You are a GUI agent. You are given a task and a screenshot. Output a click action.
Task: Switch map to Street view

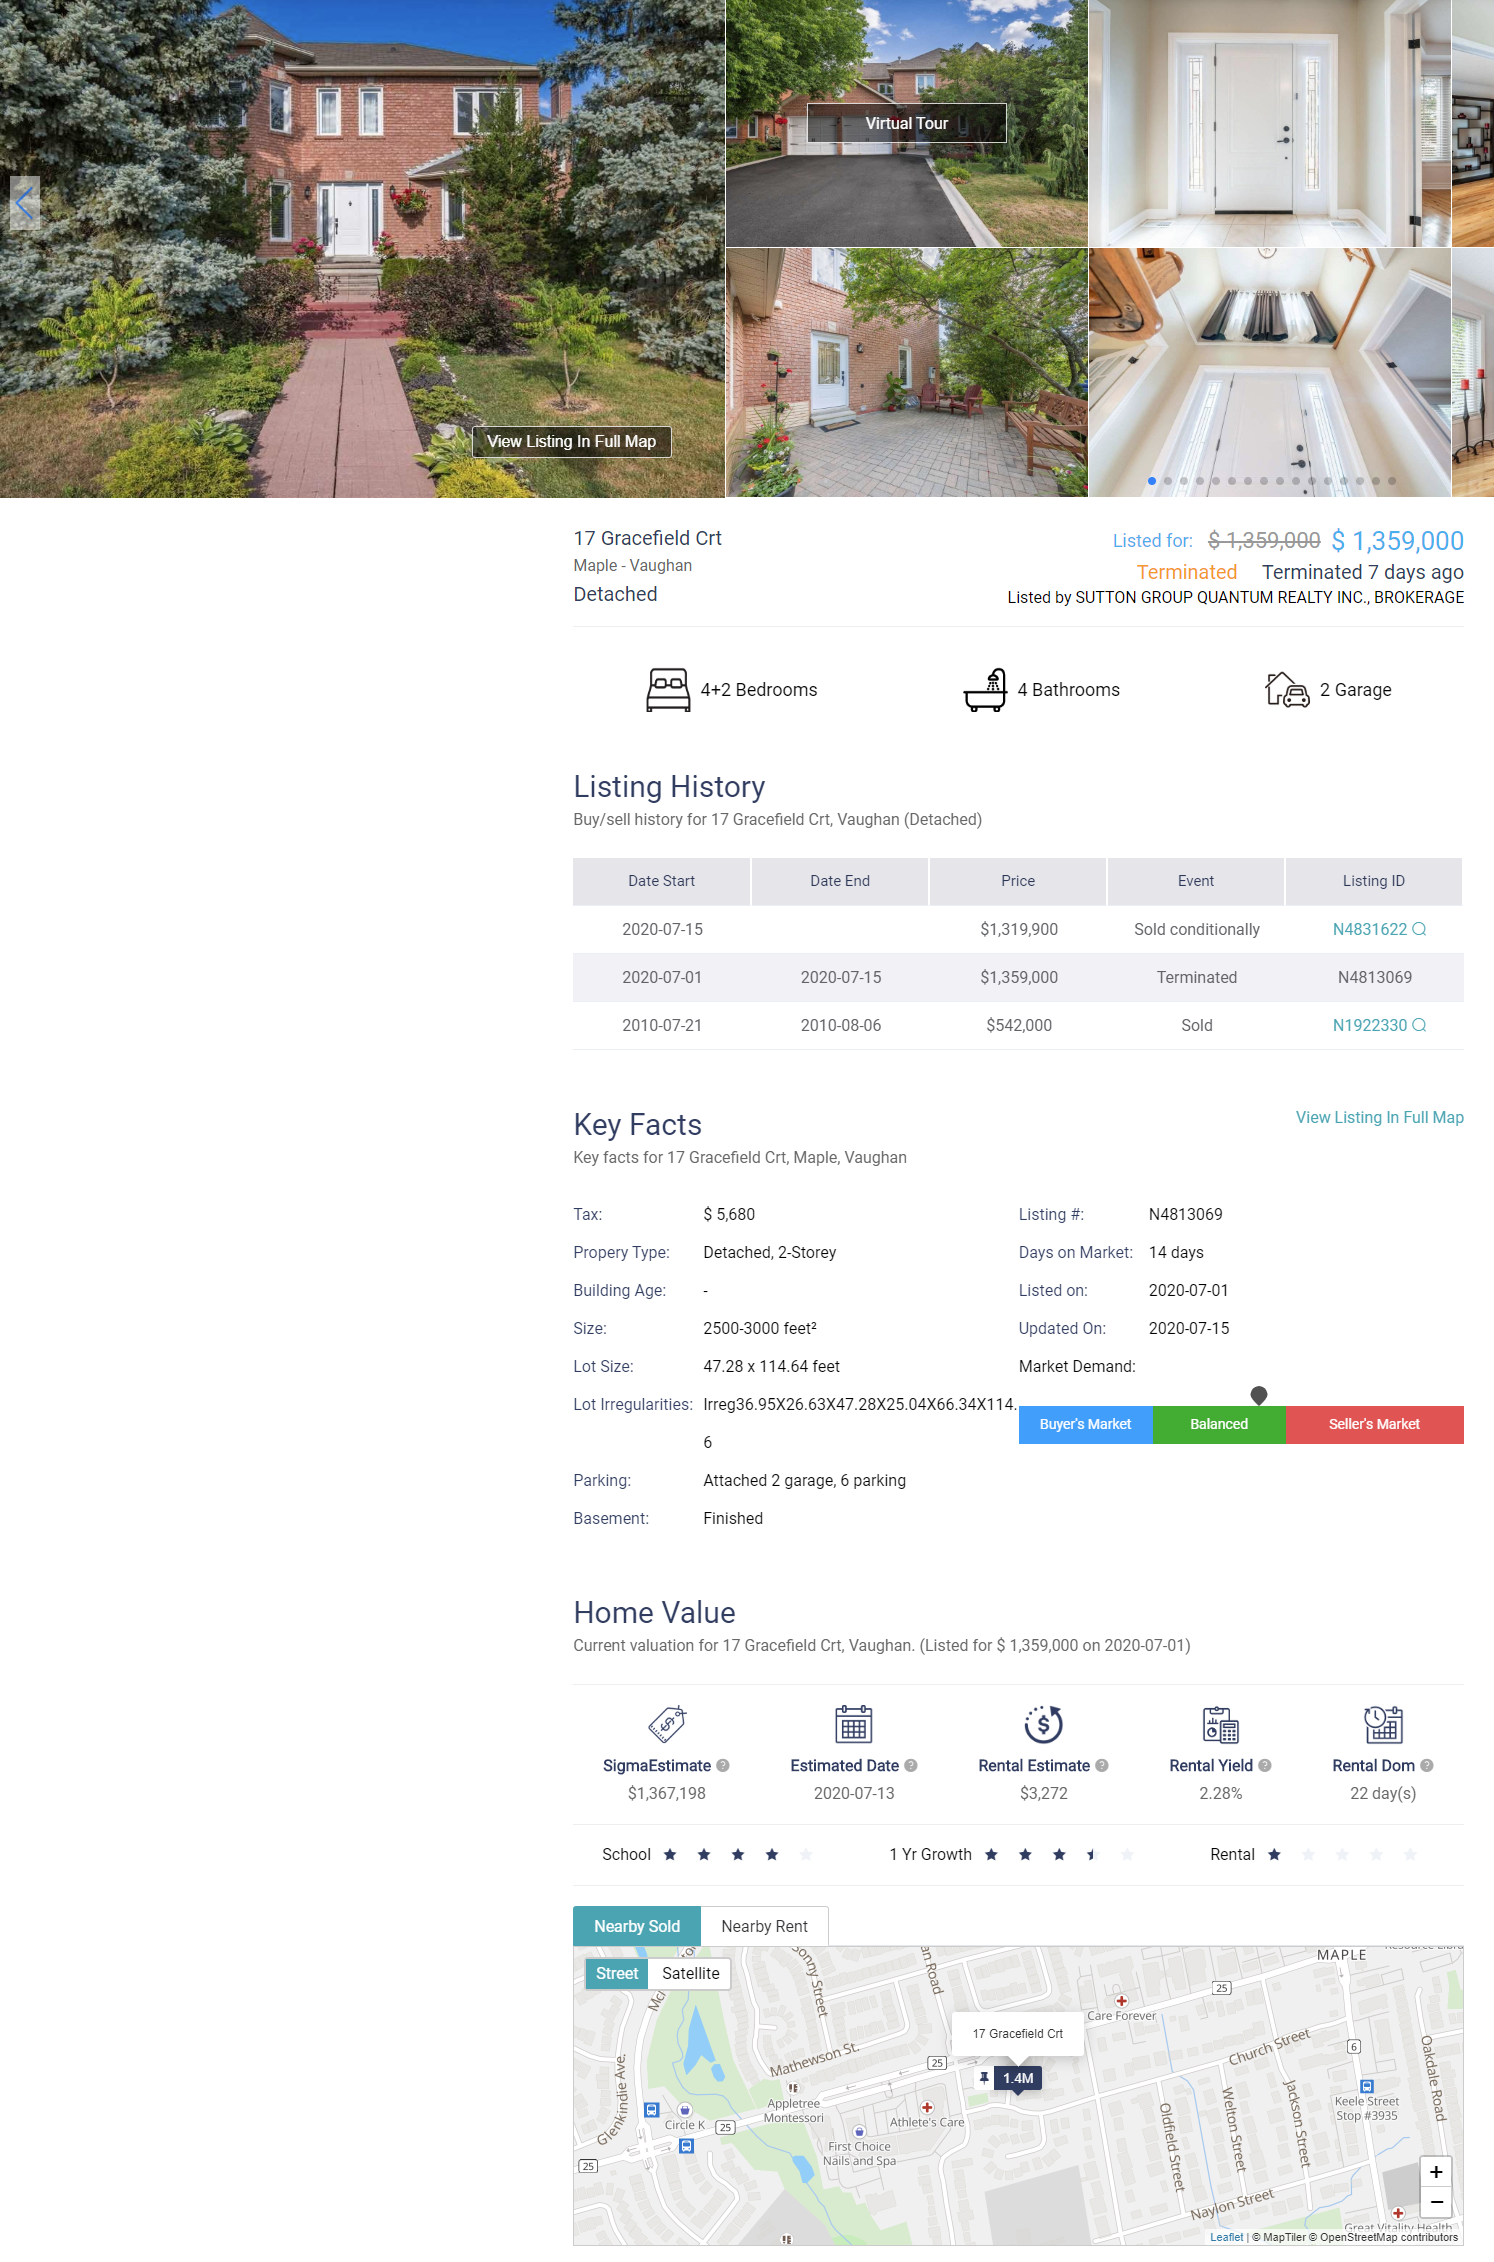point(617,1973)
